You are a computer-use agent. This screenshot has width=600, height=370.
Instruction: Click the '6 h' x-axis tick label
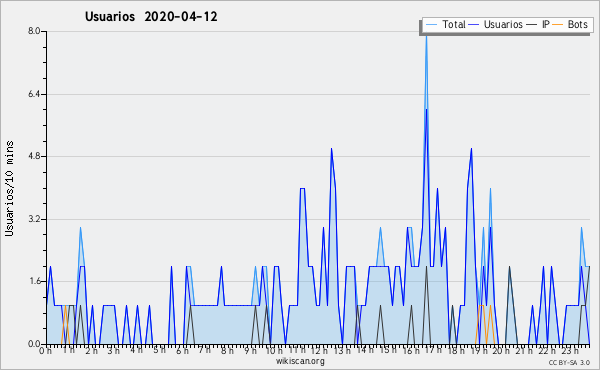tap(182, 351)
